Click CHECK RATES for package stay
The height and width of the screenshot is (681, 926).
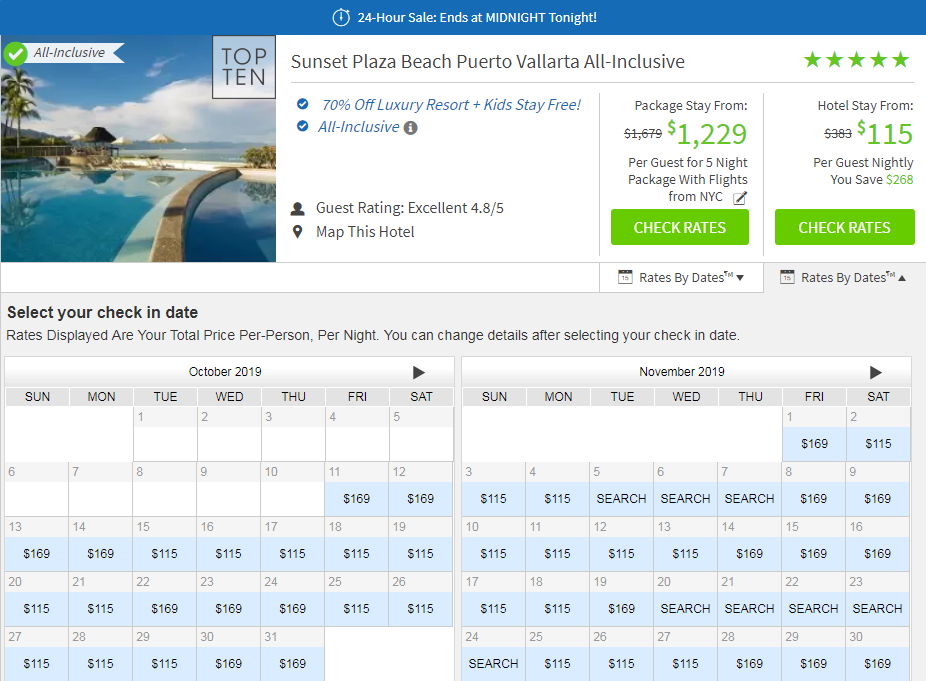pos(680,227)
